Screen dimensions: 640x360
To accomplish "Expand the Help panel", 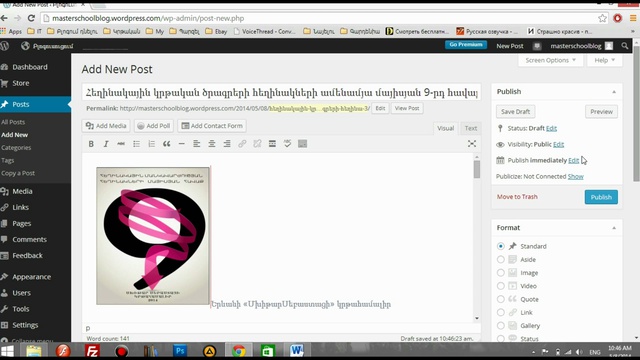I will (604, 60).
